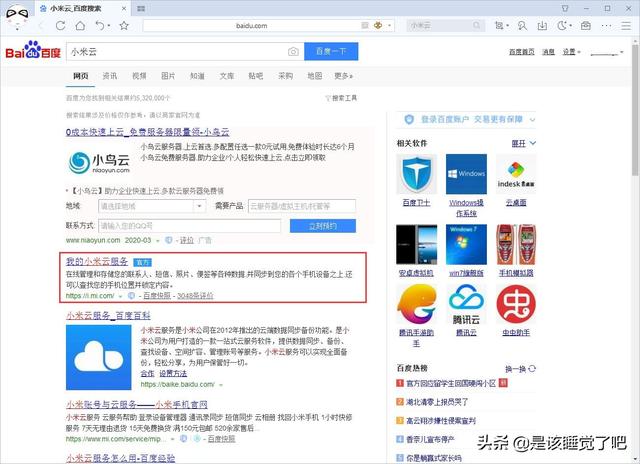Open the browser hamburger menu

[x=626, y=26]
